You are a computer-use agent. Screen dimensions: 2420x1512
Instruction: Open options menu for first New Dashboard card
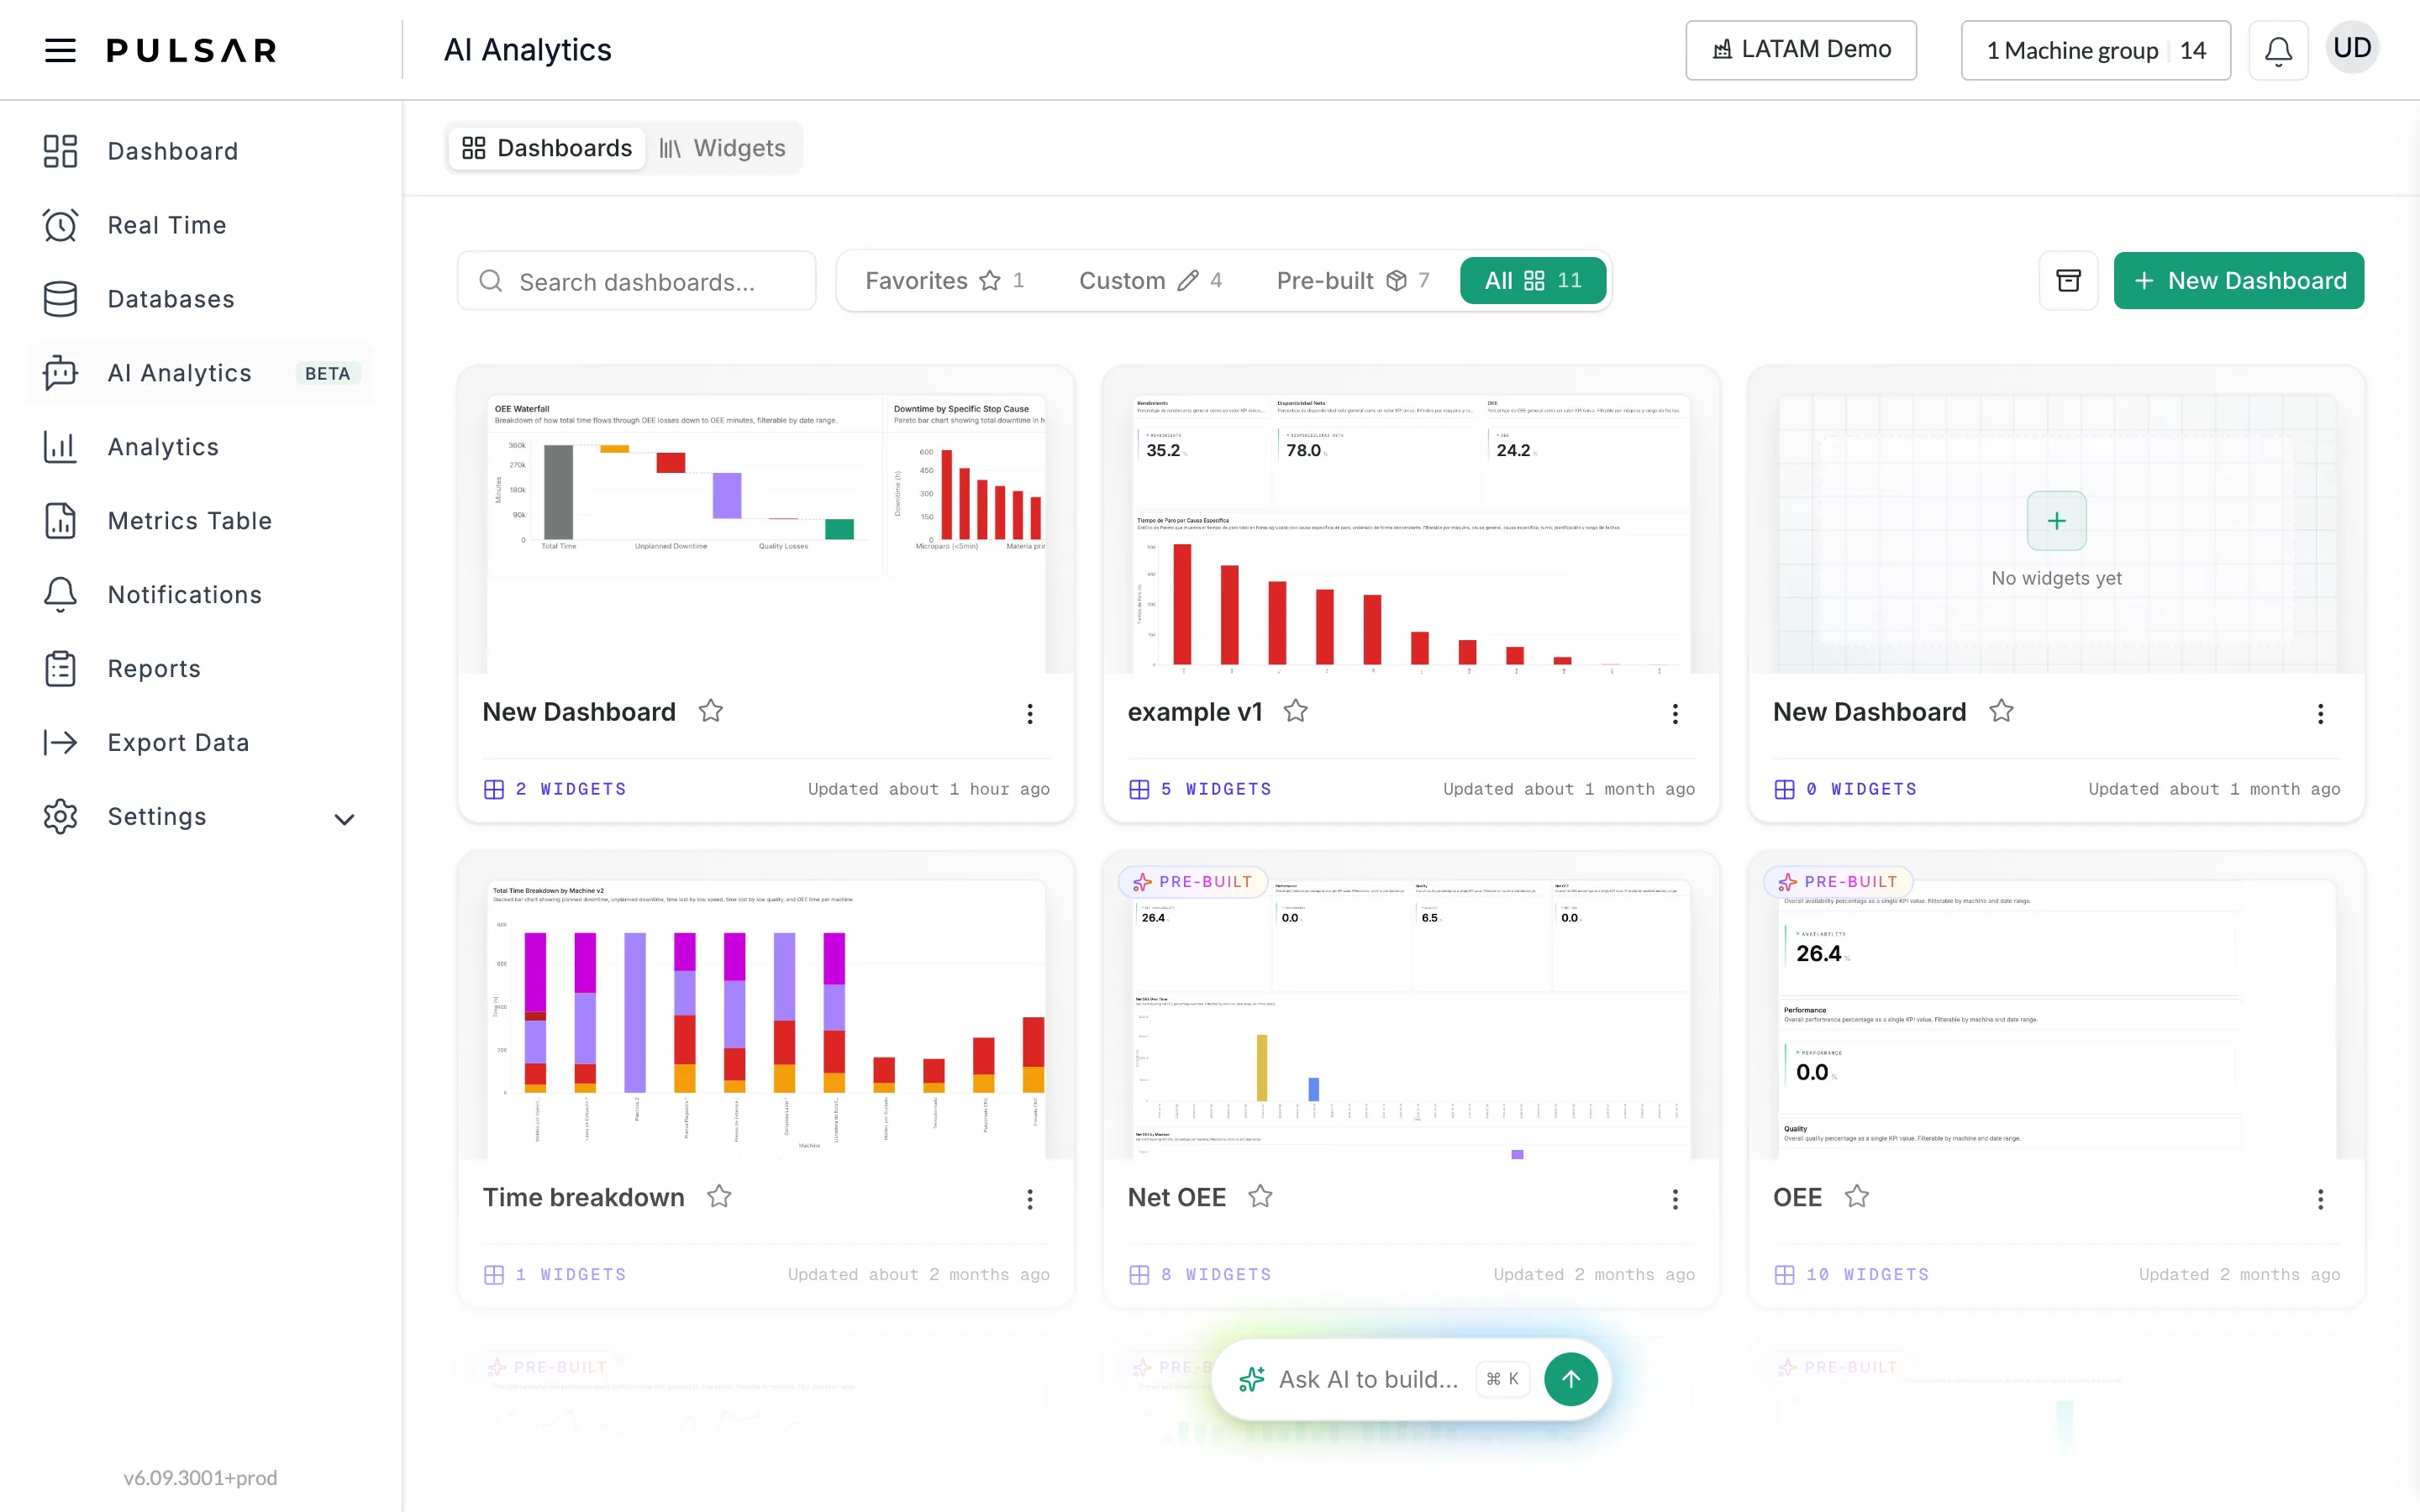tap(1030, 713)
